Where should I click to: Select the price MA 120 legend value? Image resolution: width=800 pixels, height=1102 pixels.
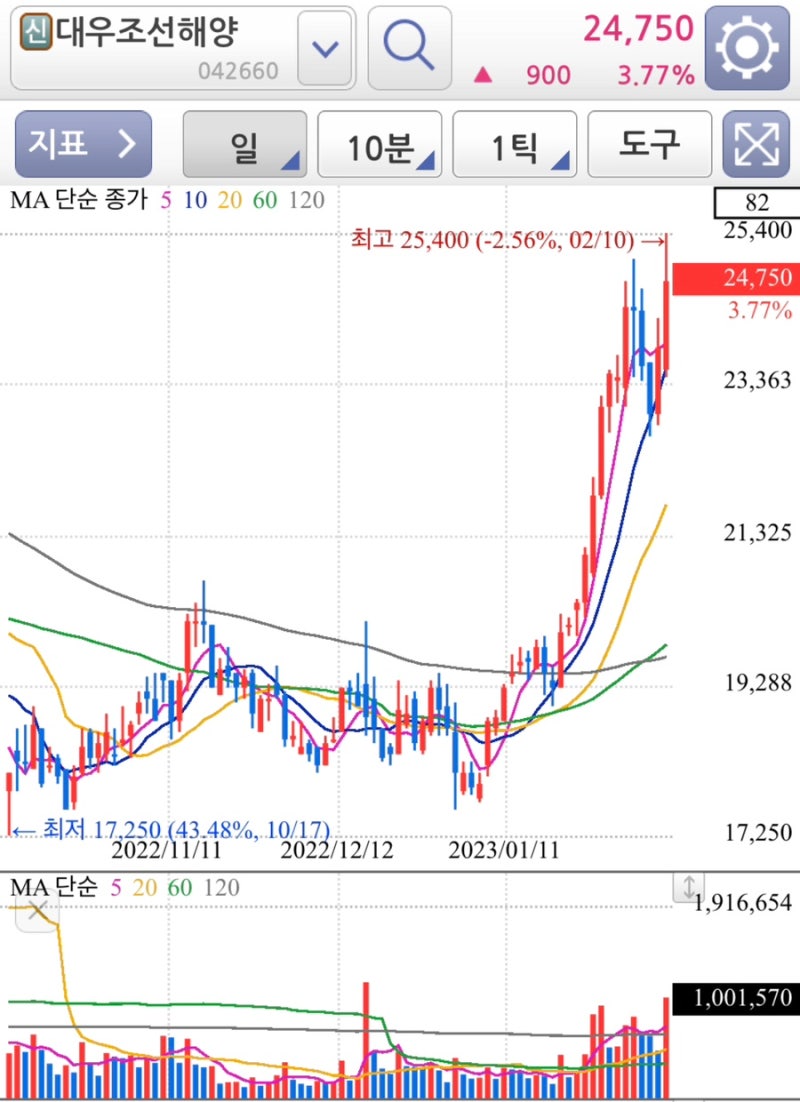coord(307,200)
